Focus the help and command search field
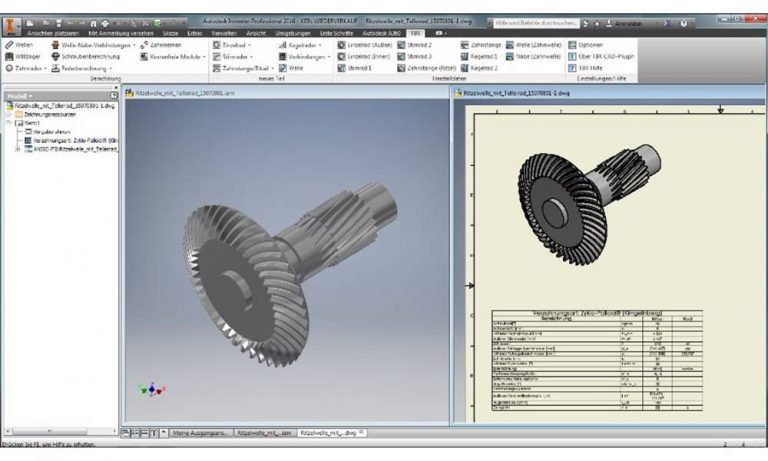Viewport: 768px width, 461px height. pyautogui.click(x=535, y=23)
